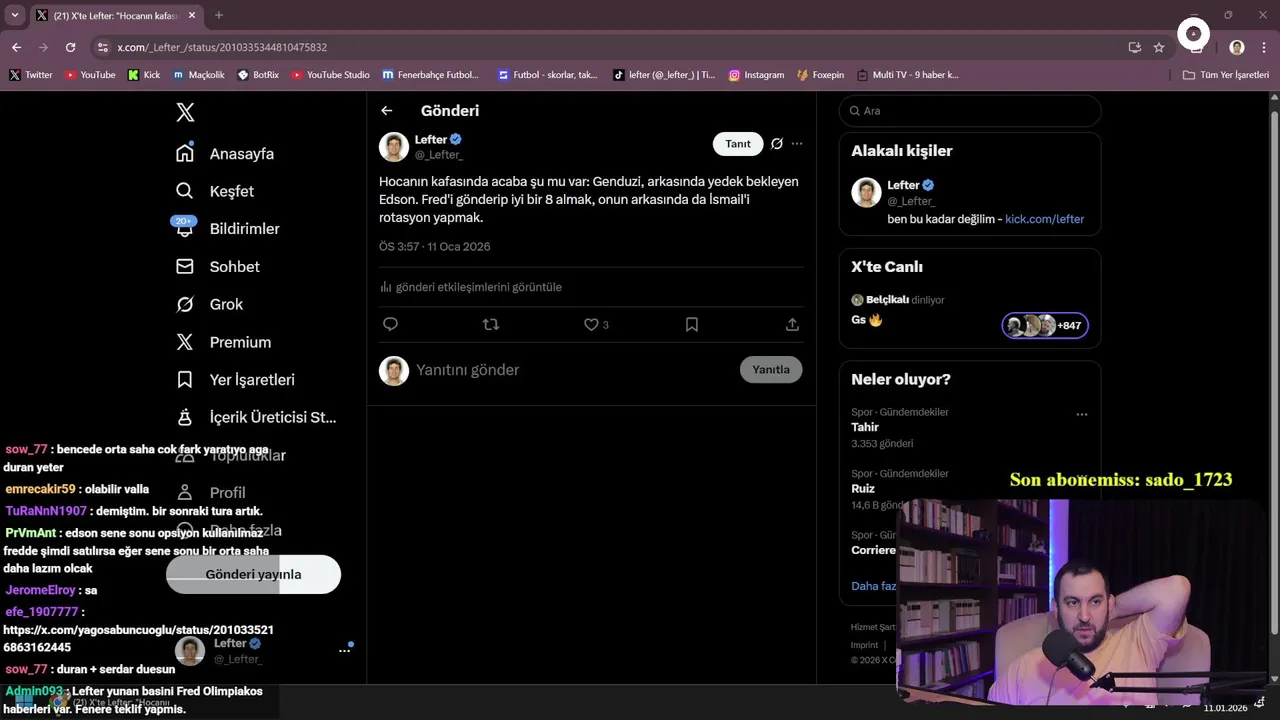Click the share post icon

tap(792, 324)
